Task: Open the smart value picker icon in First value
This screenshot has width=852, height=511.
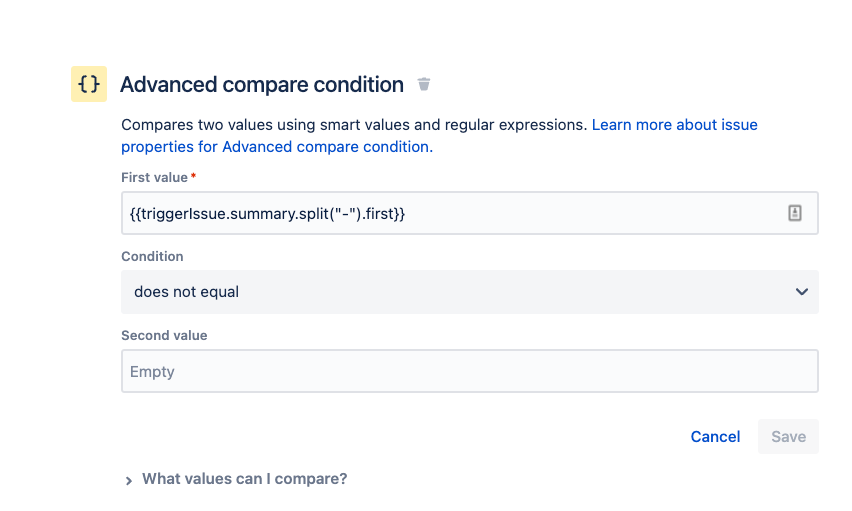Action: [795, 213]
